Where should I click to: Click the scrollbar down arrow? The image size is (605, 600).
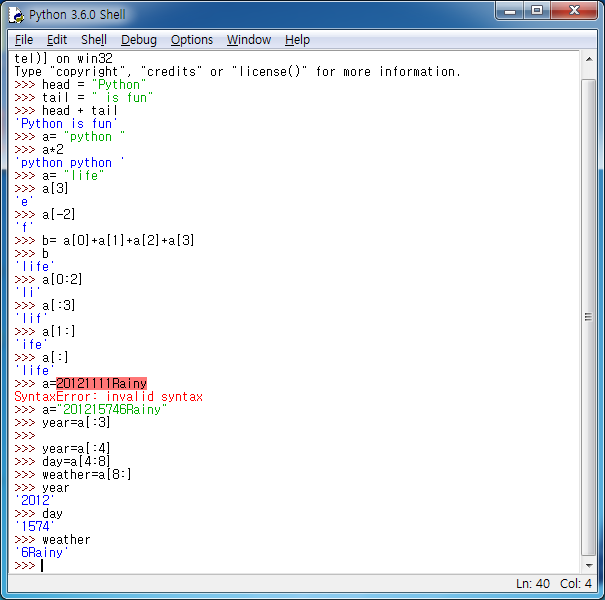click(589, 566)
